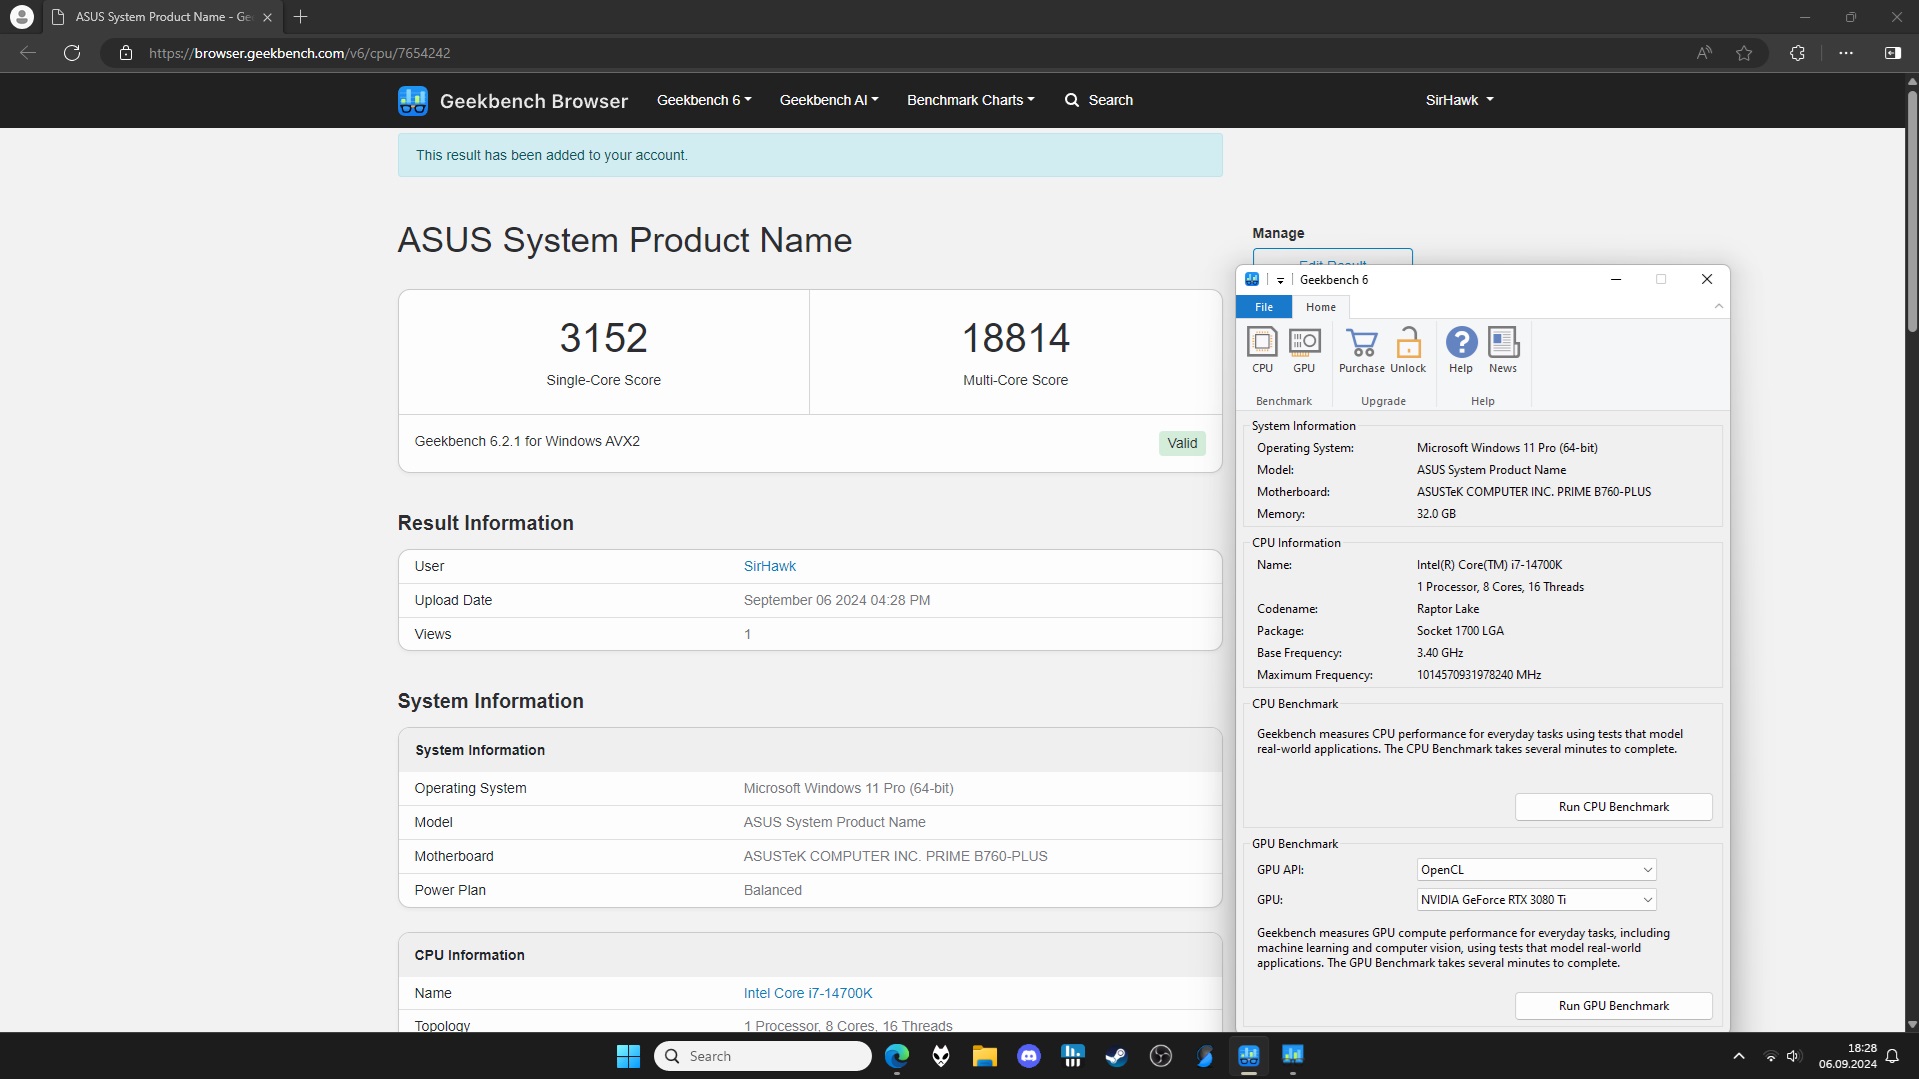Click the Maximum Frequency MHz value

(x=1479, y=675)
